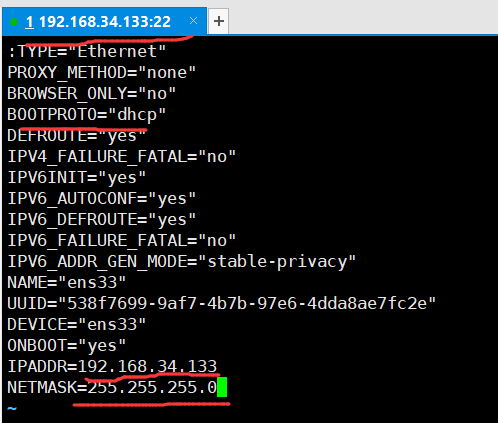The width and height of the screenshot is (498, 423).
Task: Click the NETMASK=255.255.255.0 line
Action: point(112,387)
